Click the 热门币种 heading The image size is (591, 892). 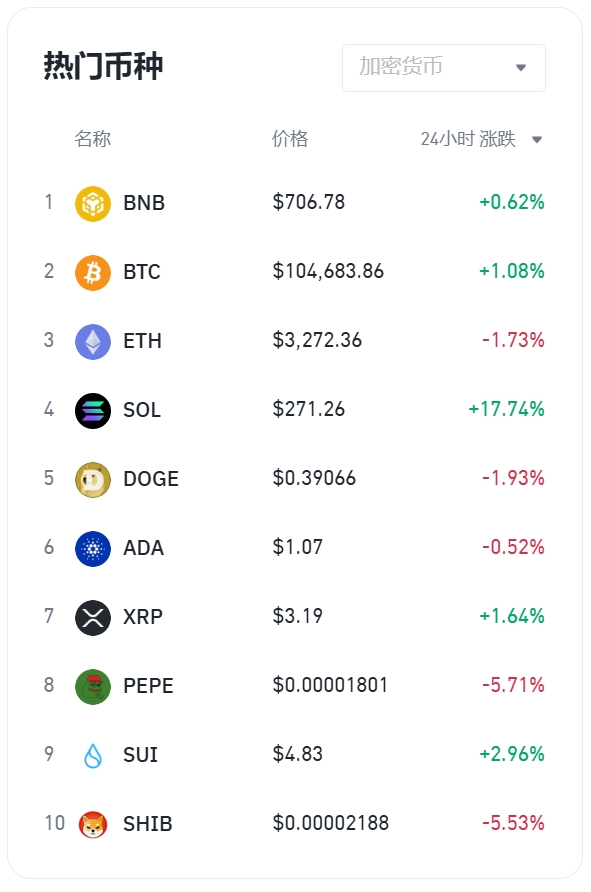coord(104,66)
